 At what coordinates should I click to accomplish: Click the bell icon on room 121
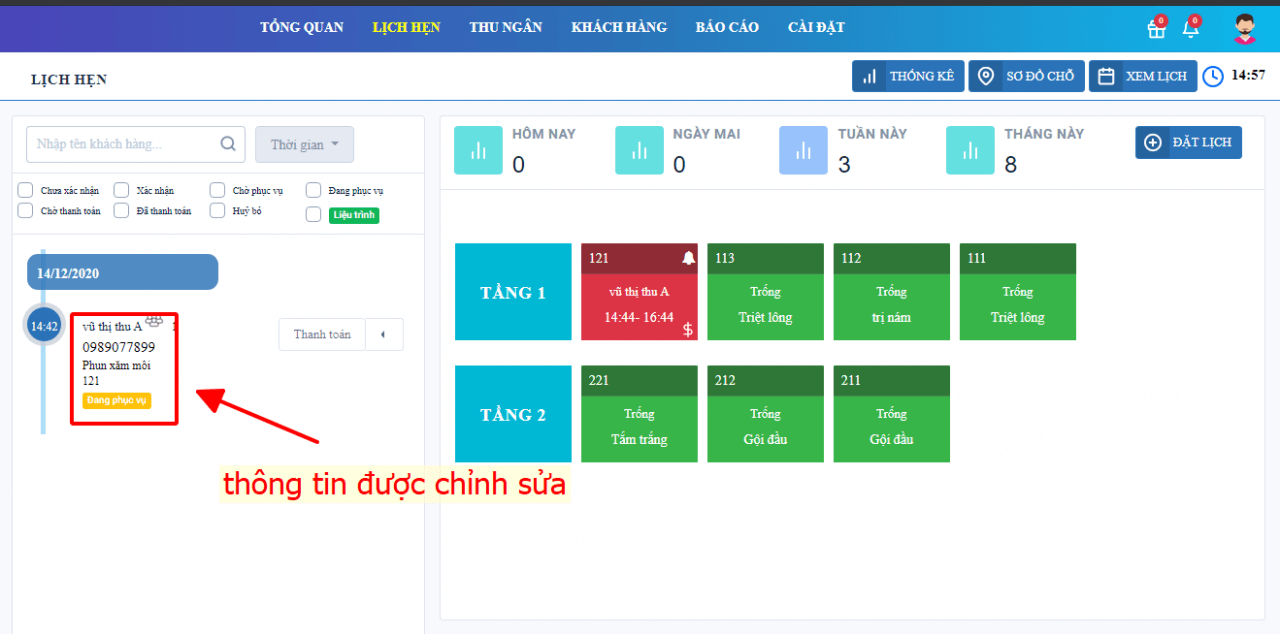click(688, 258)
